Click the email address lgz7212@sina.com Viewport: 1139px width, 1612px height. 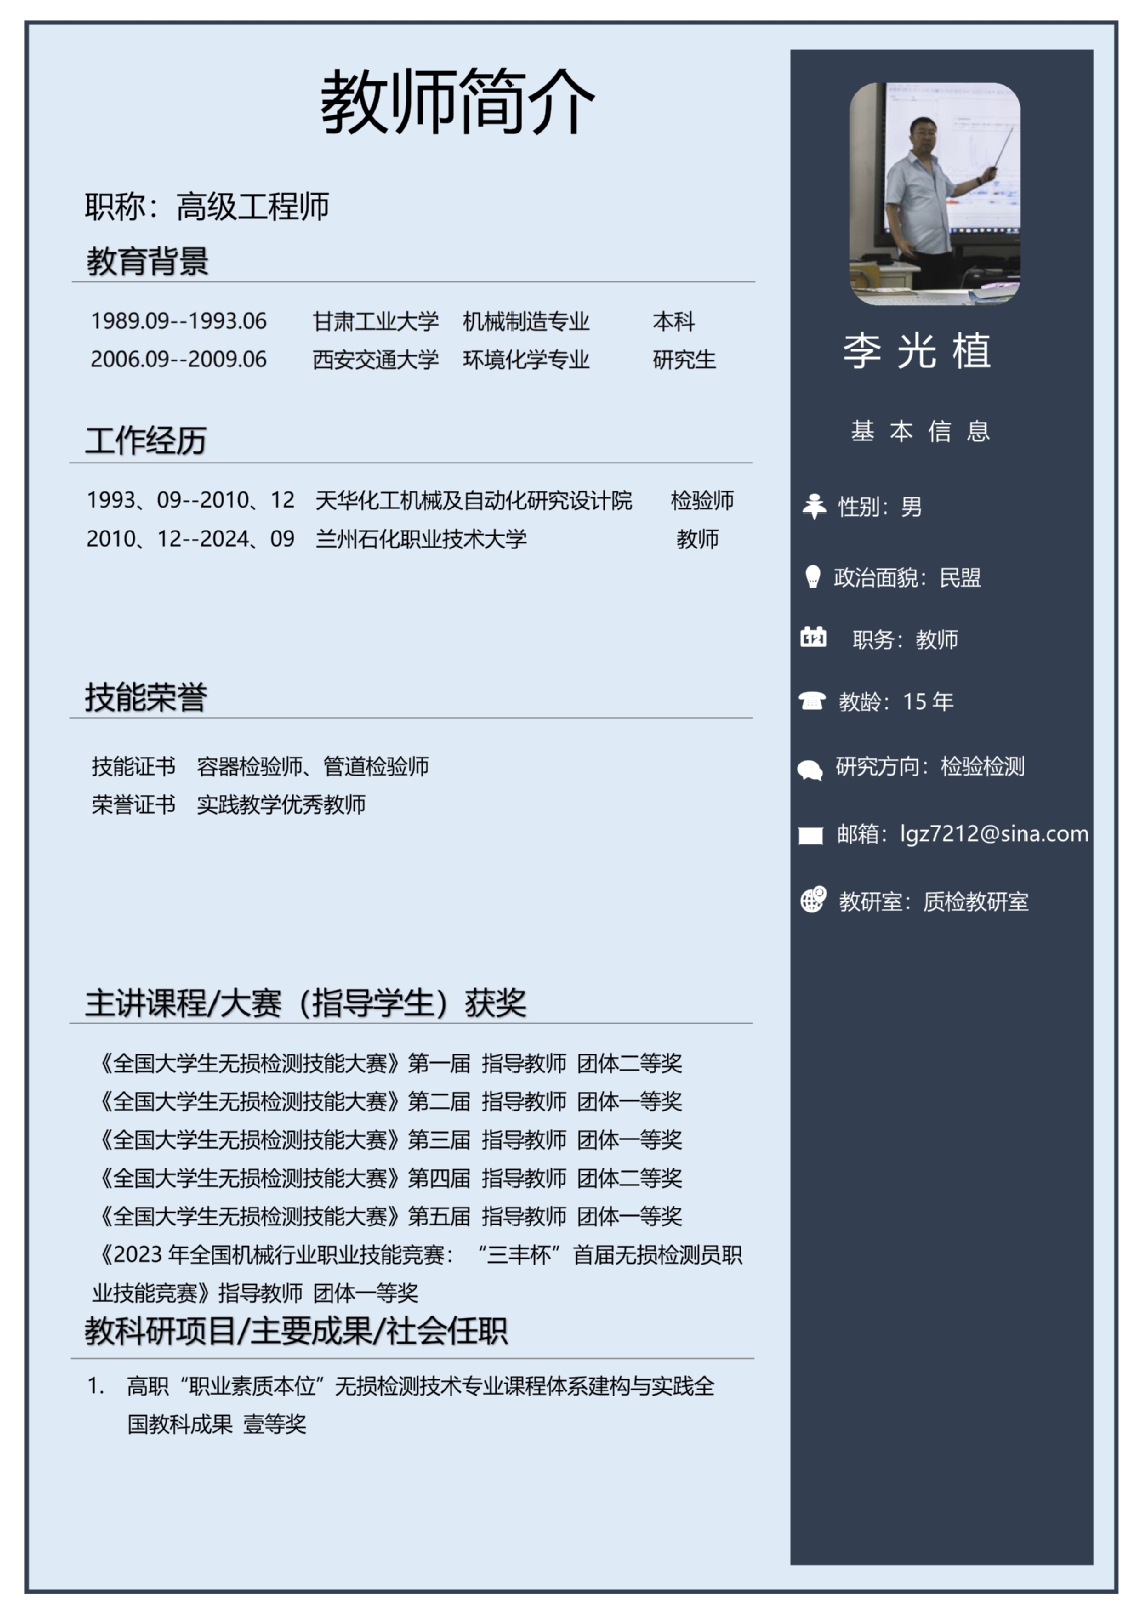[x=994, y=834]
